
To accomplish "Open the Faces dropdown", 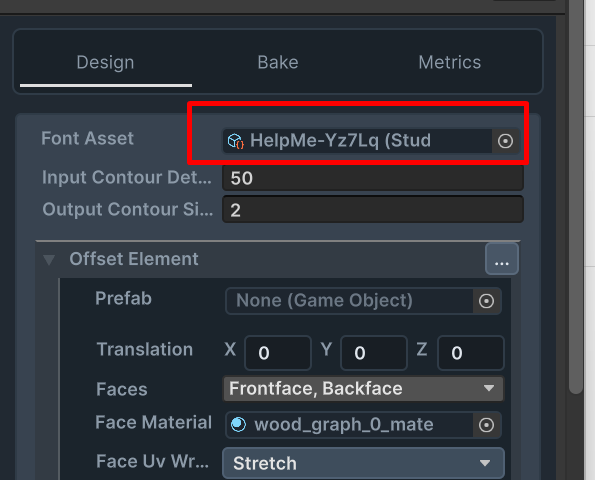I will pos(363,389).
